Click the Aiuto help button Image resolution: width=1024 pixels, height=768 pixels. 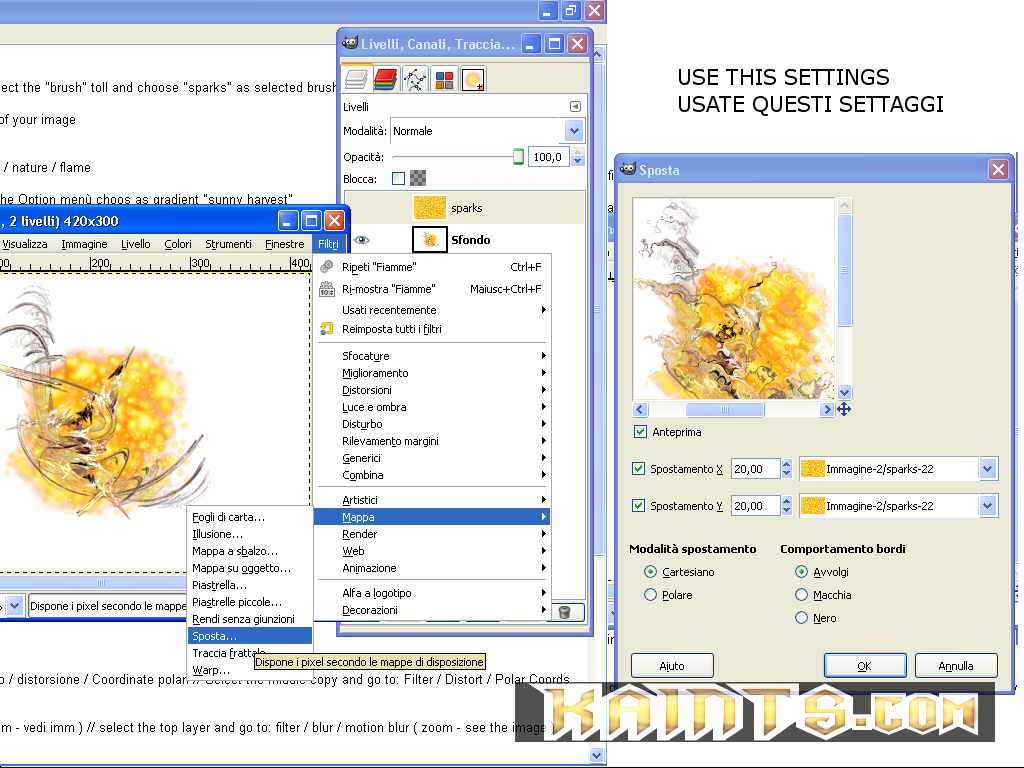click(672, 666)
